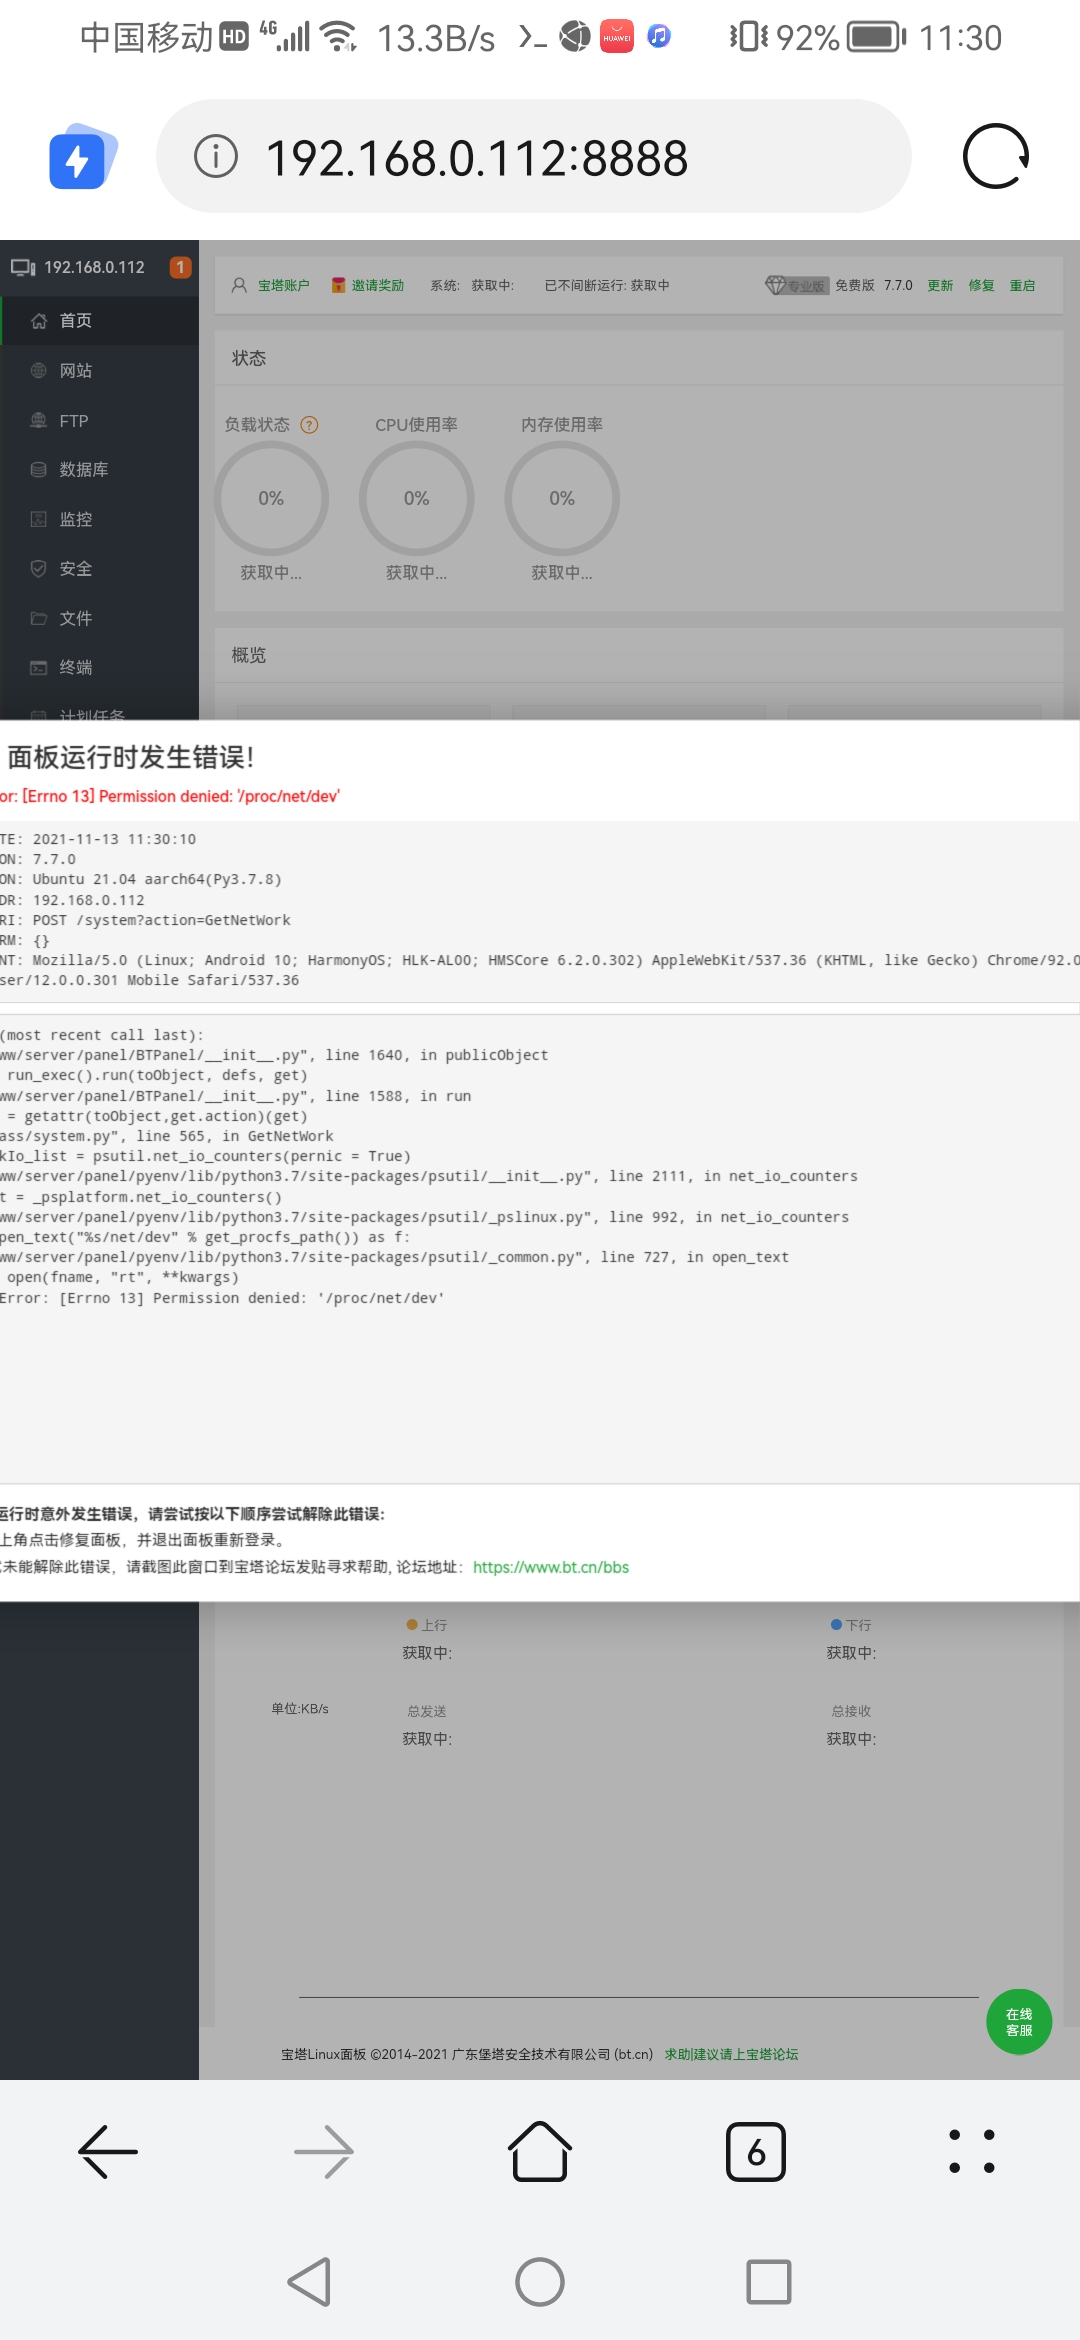Viewport: 1080px width, 2340px height.
Task: Tap the site info icon in the address bar
Action: coord(216,156)
